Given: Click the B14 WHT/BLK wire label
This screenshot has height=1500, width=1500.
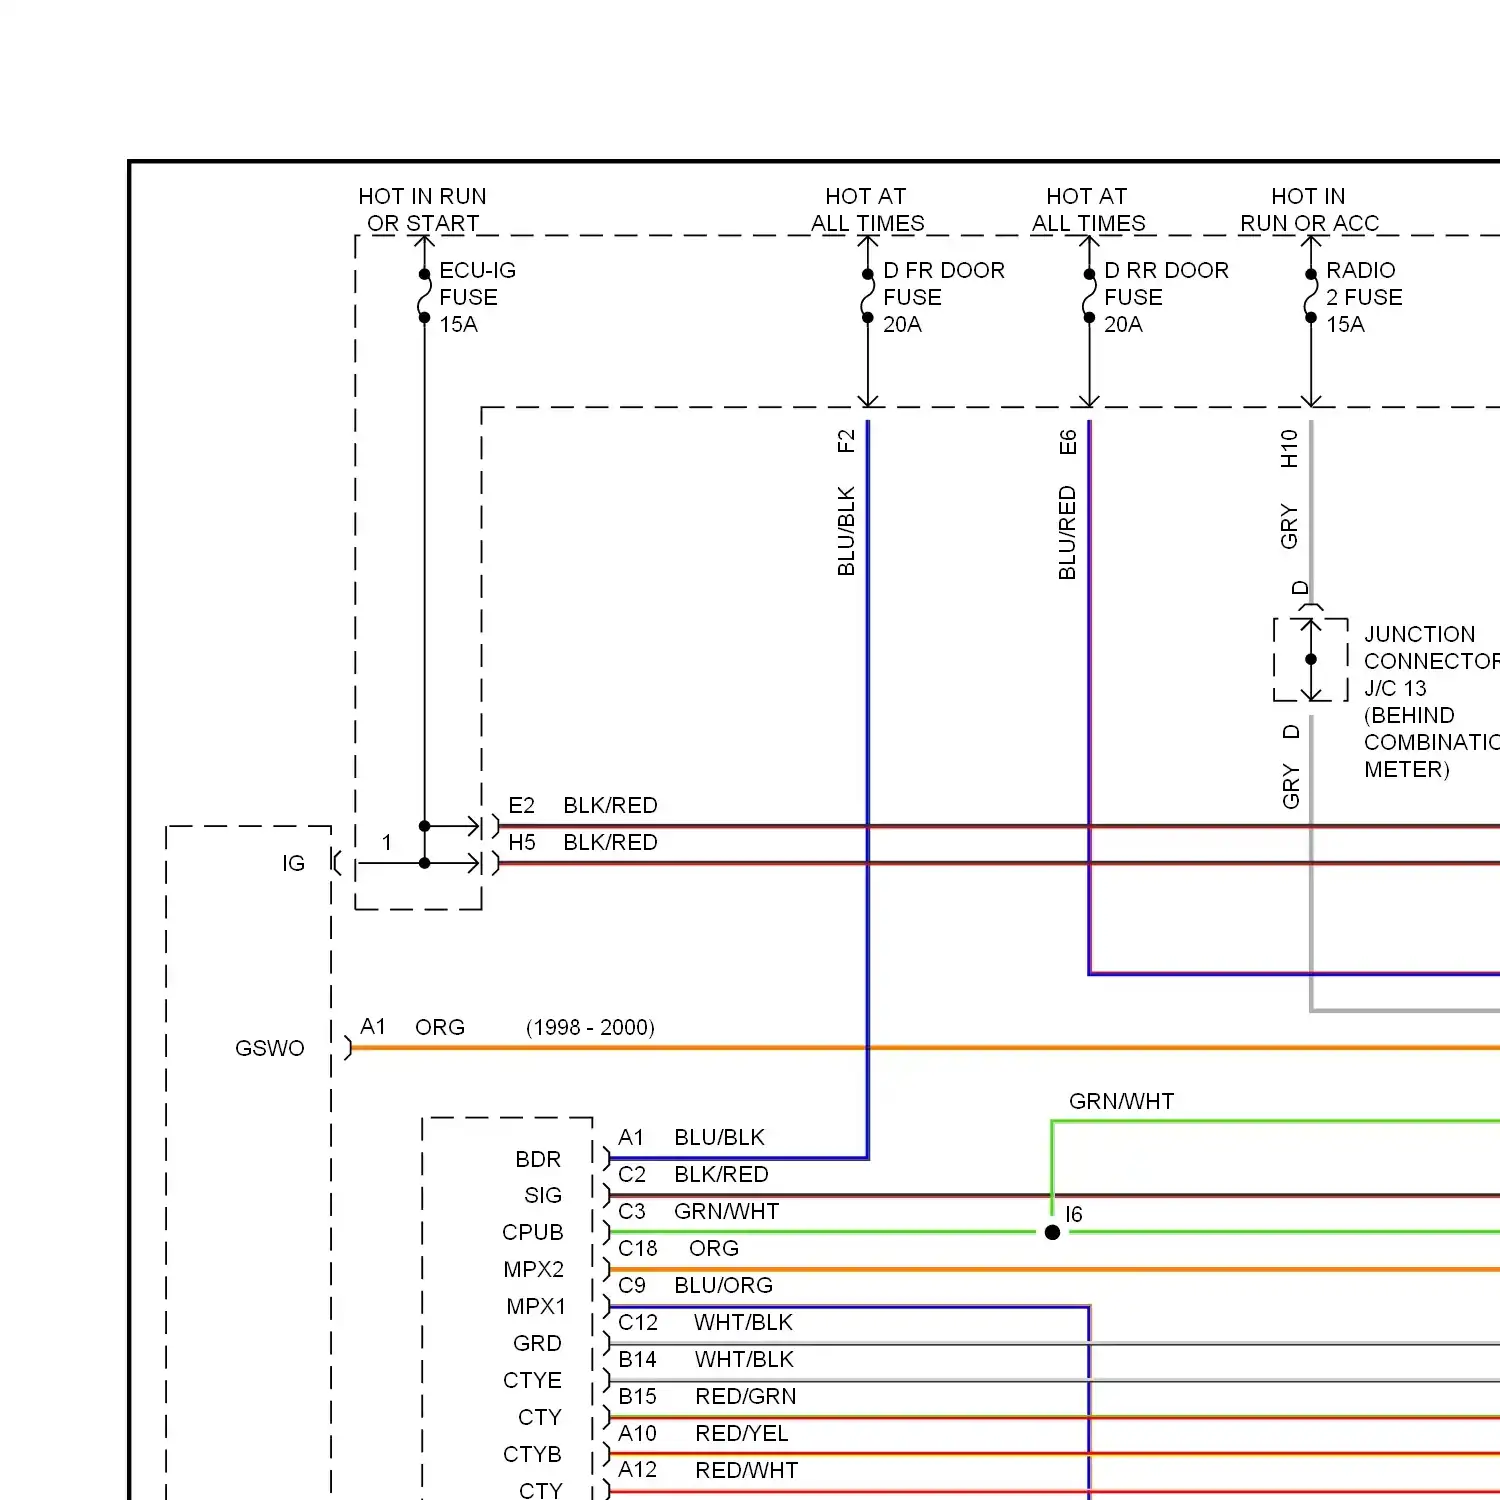Looking at the screenshot, I should point(706,1359).
